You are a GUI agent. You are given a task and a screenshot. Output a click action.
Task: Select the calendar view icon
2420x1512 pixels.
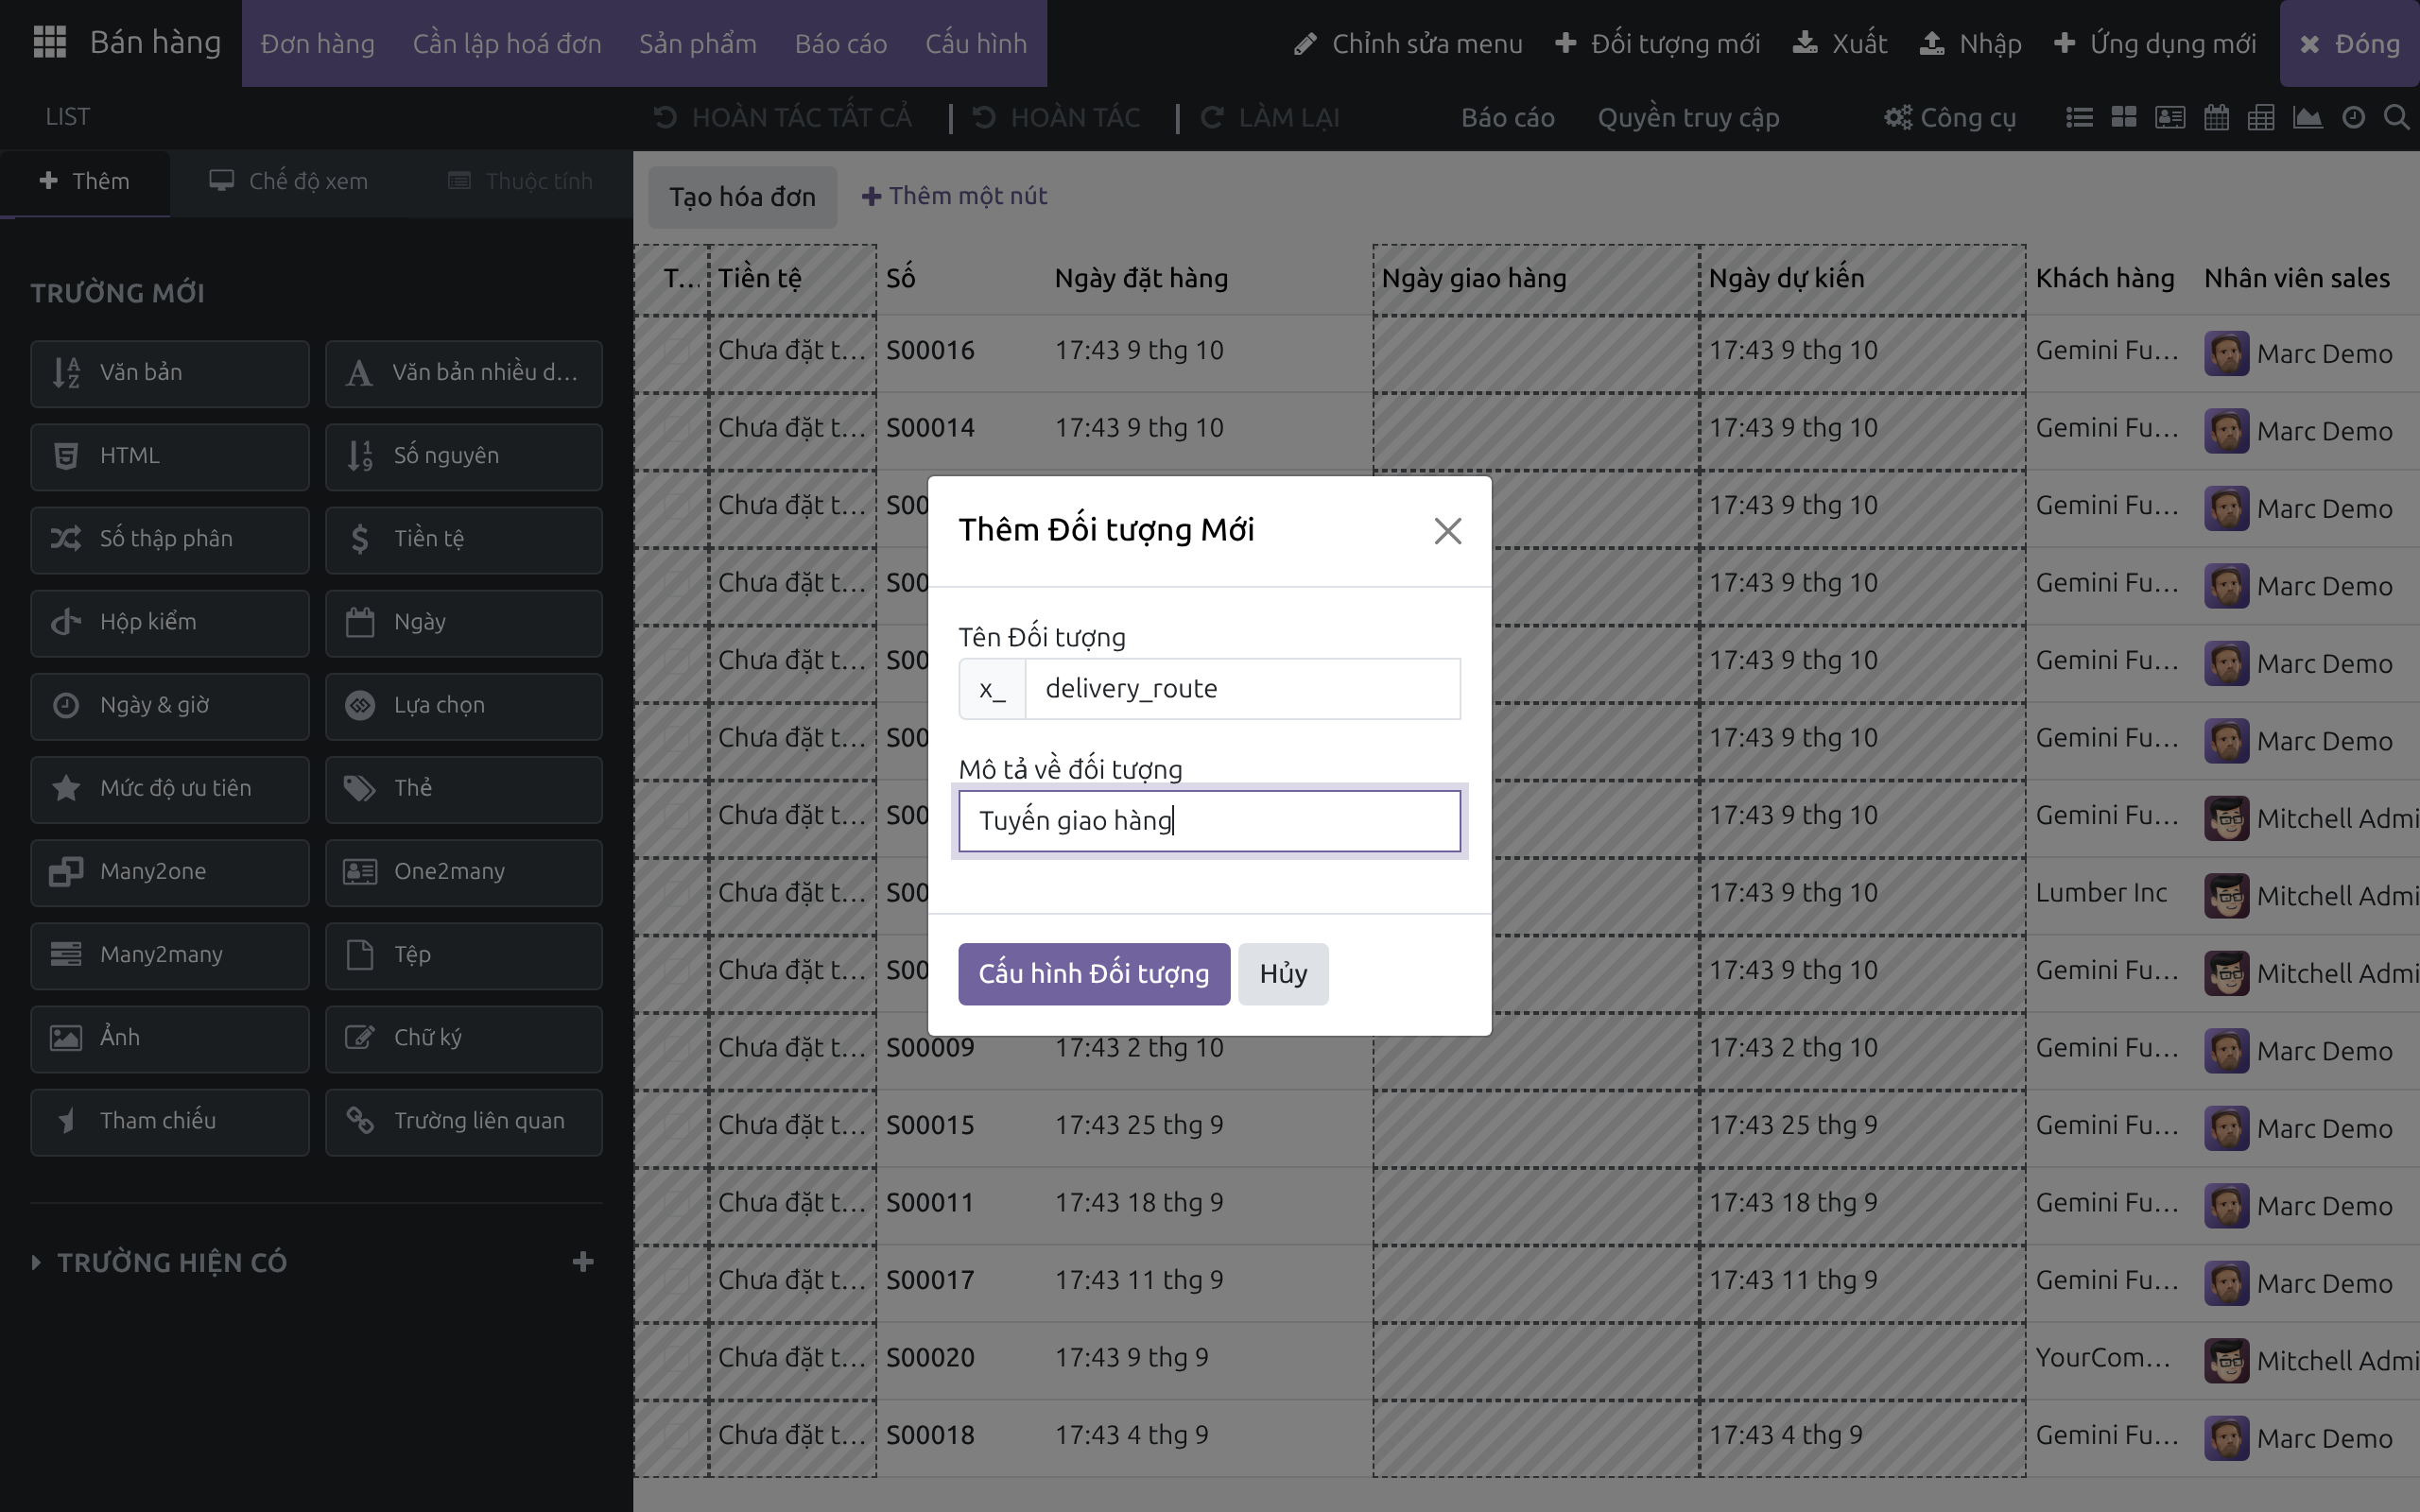(x=2216, y=118)
